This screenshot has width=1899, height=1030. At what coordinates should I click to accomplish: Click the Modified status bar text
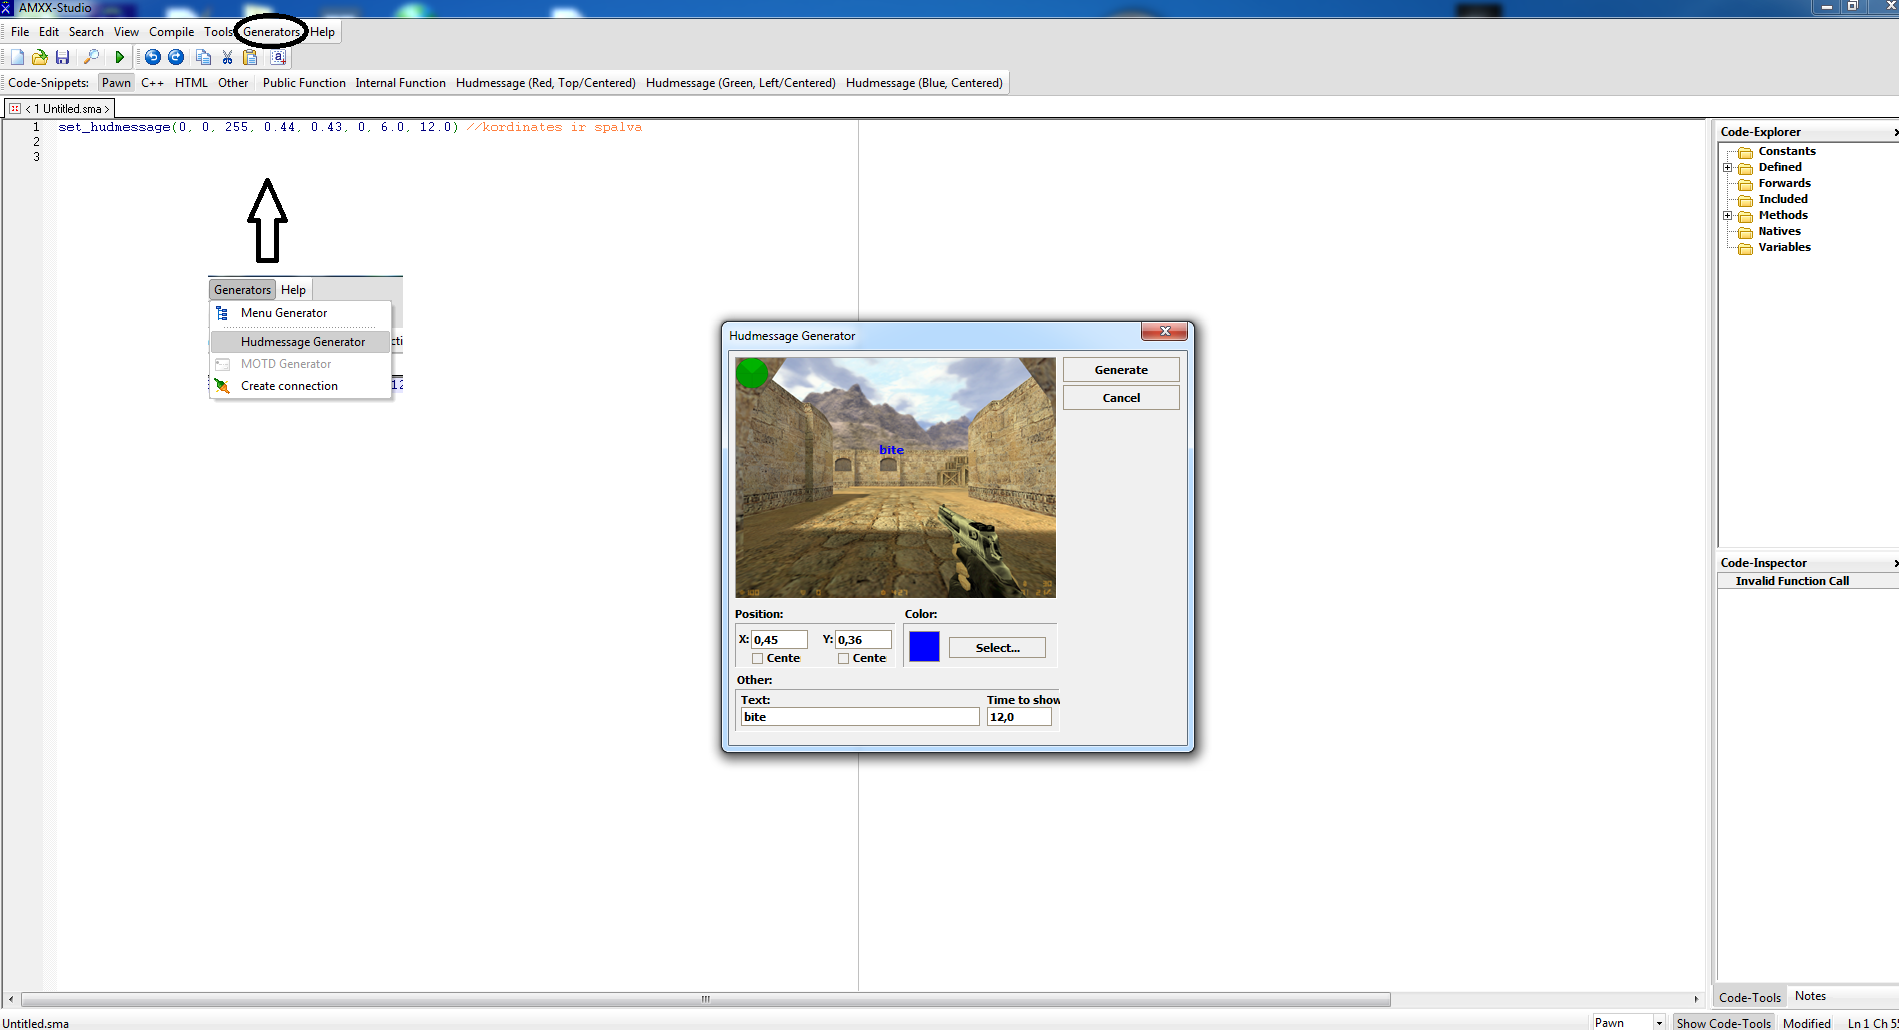point(1806,1023)
